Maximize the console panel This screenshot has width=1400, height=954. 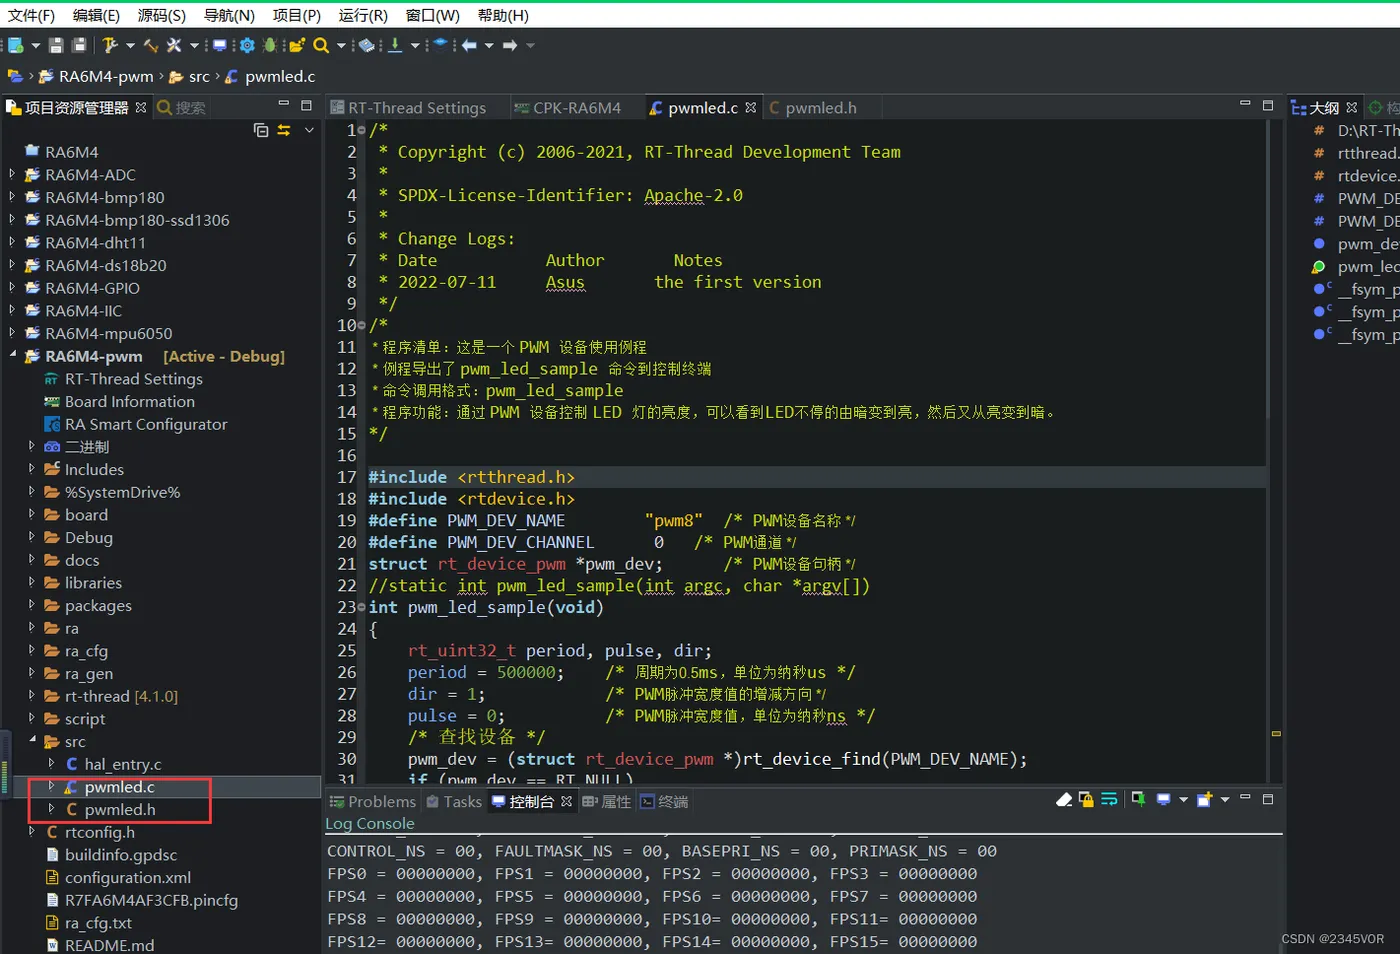[x=1268, y=799]
